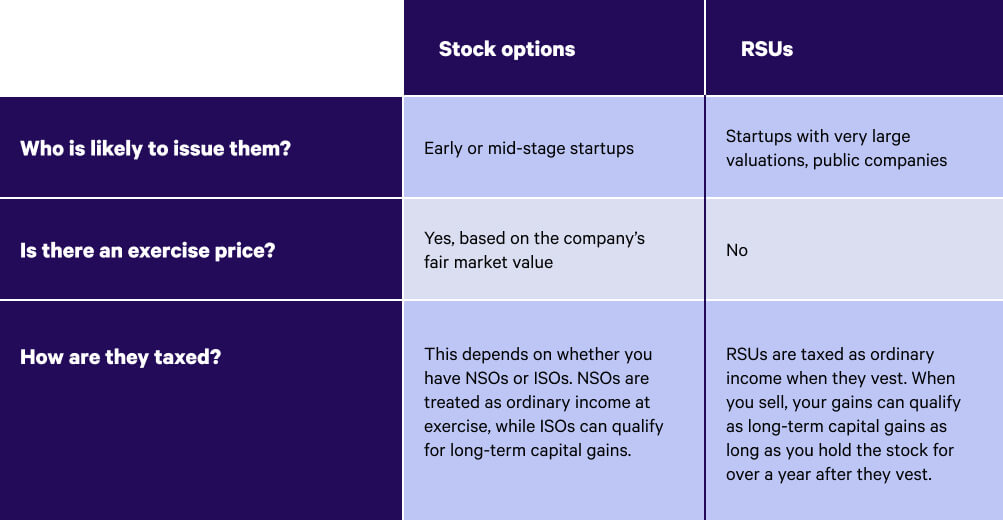The width and height of the screenshot is (1003, 521).
Task: Select the words 'fair market value'
Action: (488, 262)
